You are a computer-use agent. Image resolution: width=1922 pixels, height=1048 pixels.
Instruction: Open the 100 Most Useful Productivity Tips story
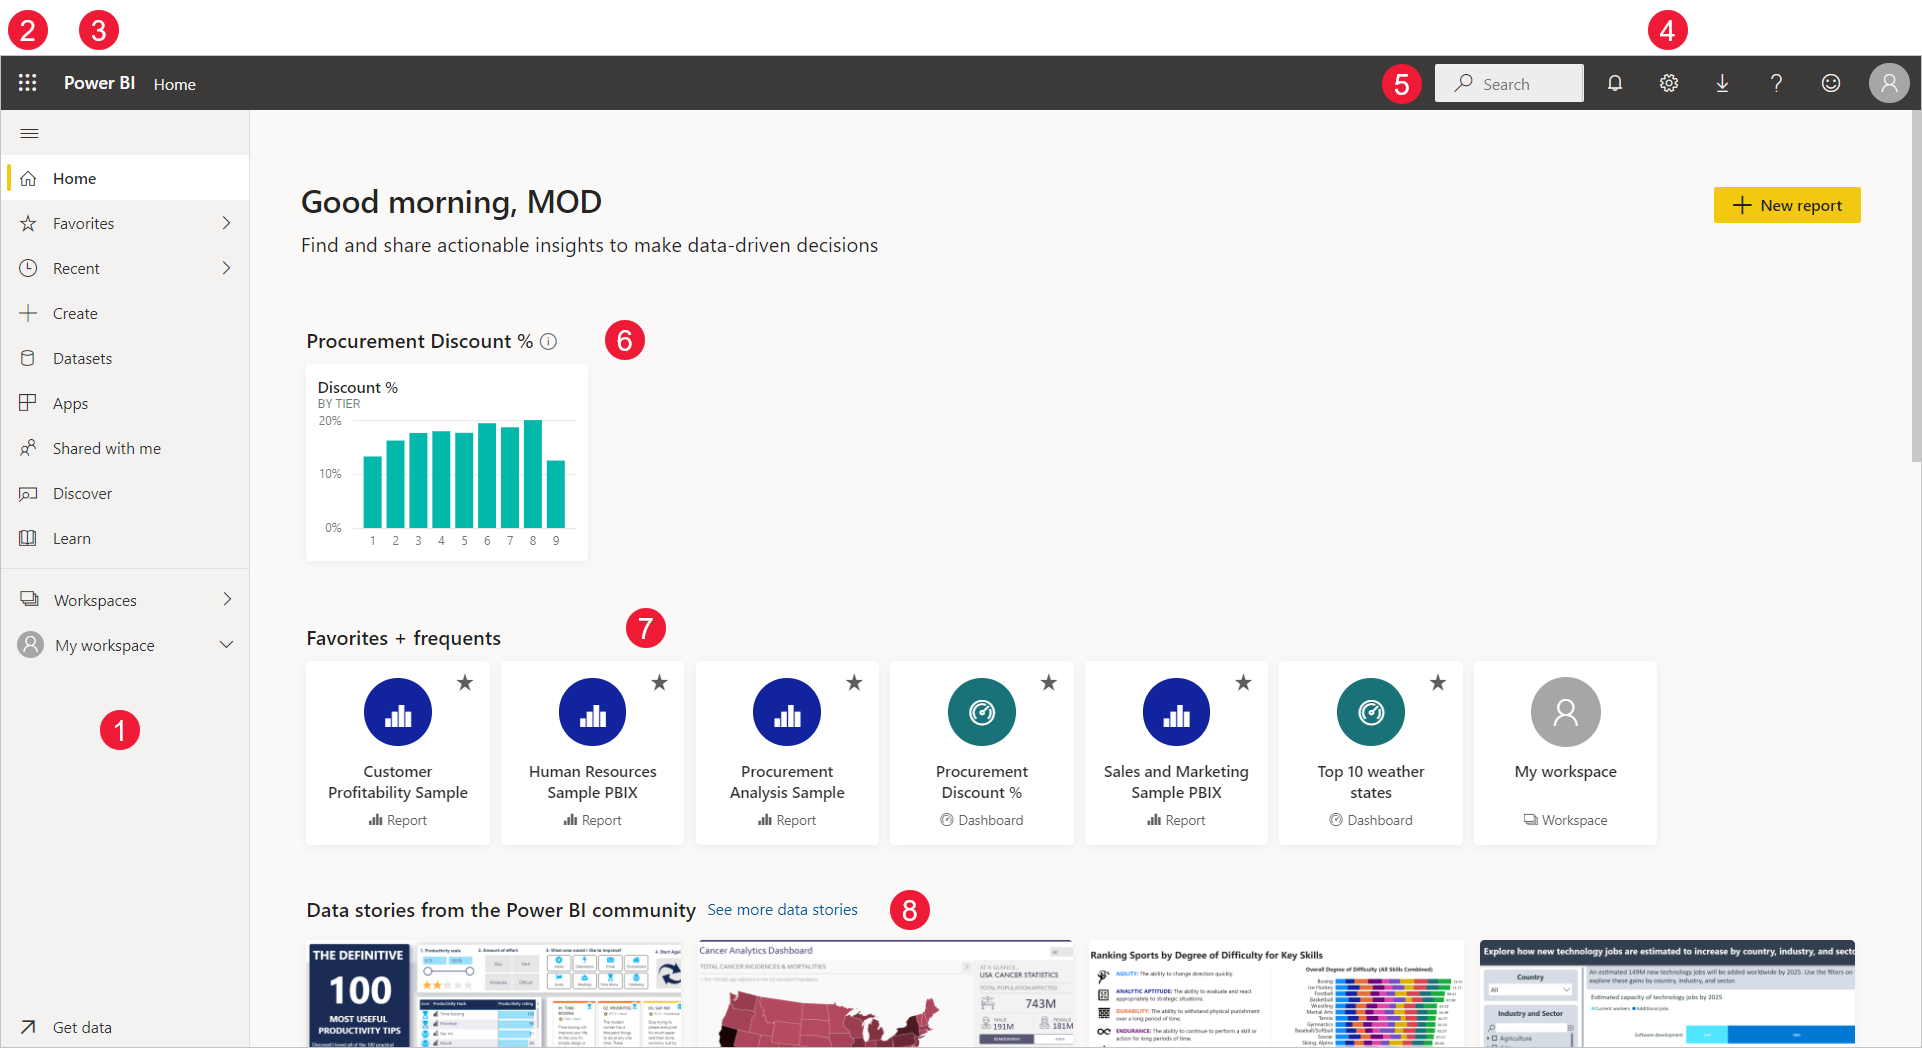(x=495, y=994)
